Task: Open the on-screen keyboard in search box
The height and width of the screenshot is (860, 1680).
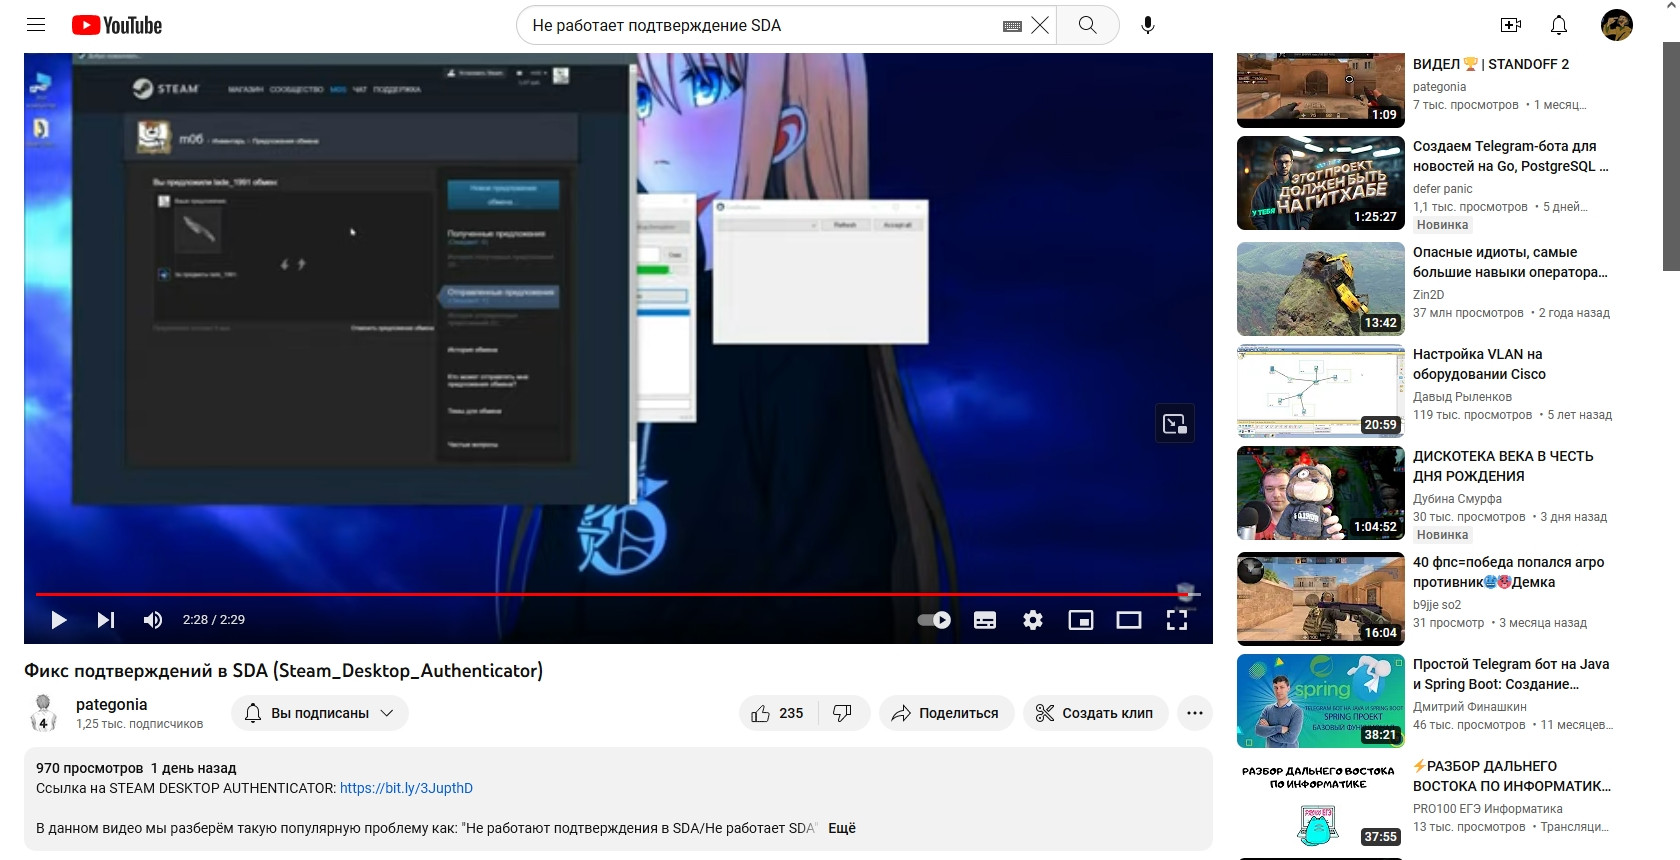Action: tap(1012, 26)
